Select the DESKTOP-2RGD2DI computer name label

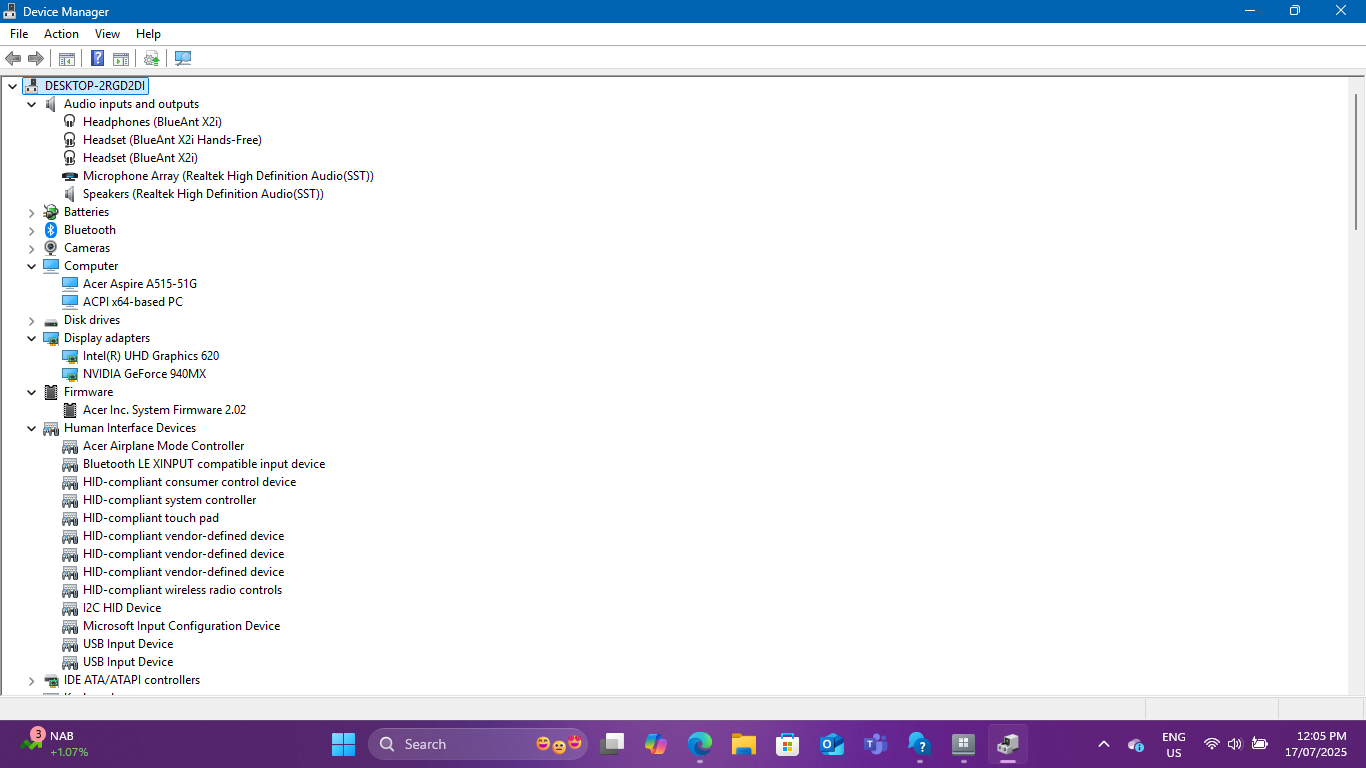[x=95, y=86]
